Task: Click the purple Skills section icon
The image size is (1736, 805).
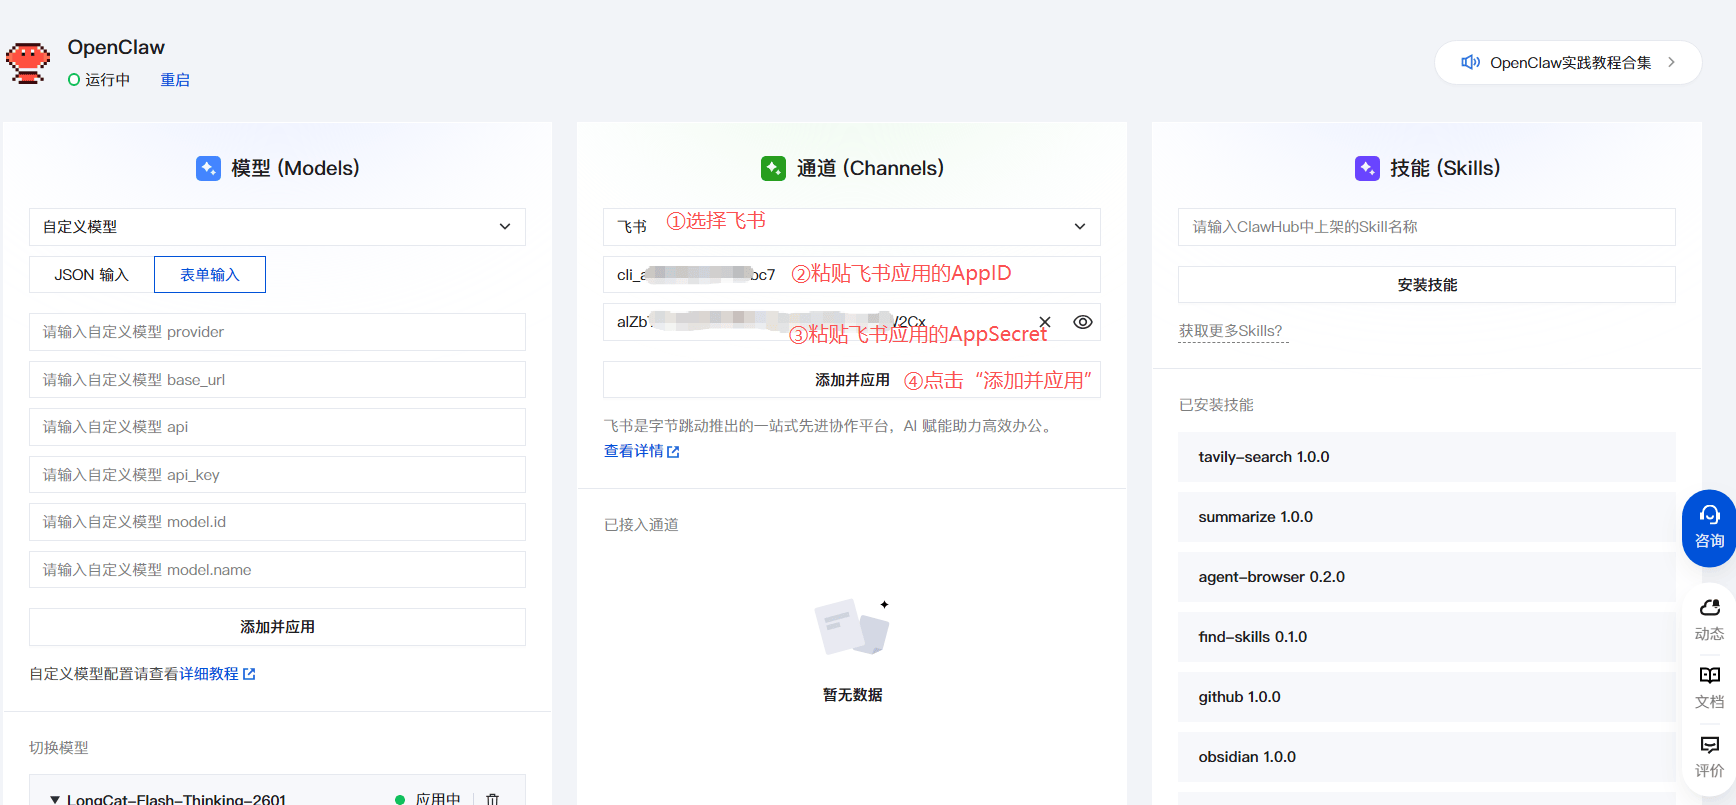Action: coord(1367,168)
